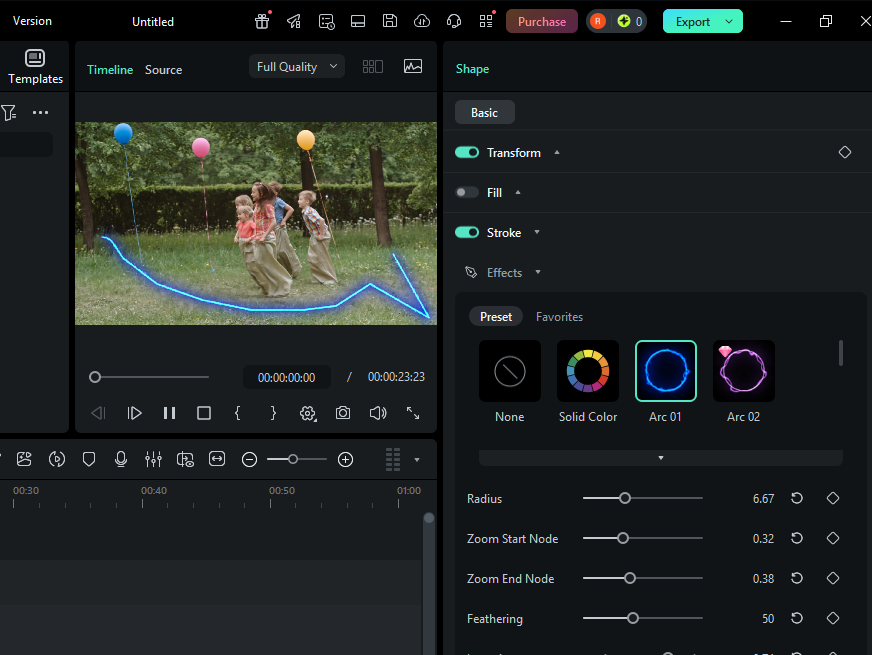Open the Favorites presets tab
Image resolution: width=872 pixels, height=655 pixels.
click(x=559, y=317)
